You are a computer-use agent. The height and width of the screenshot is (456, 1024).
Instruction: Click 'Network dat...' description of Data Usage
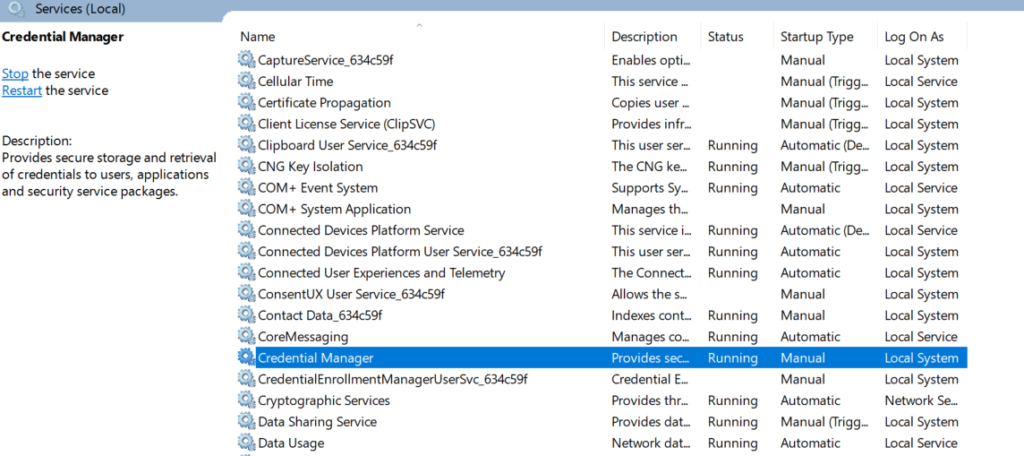pos(650,443)
